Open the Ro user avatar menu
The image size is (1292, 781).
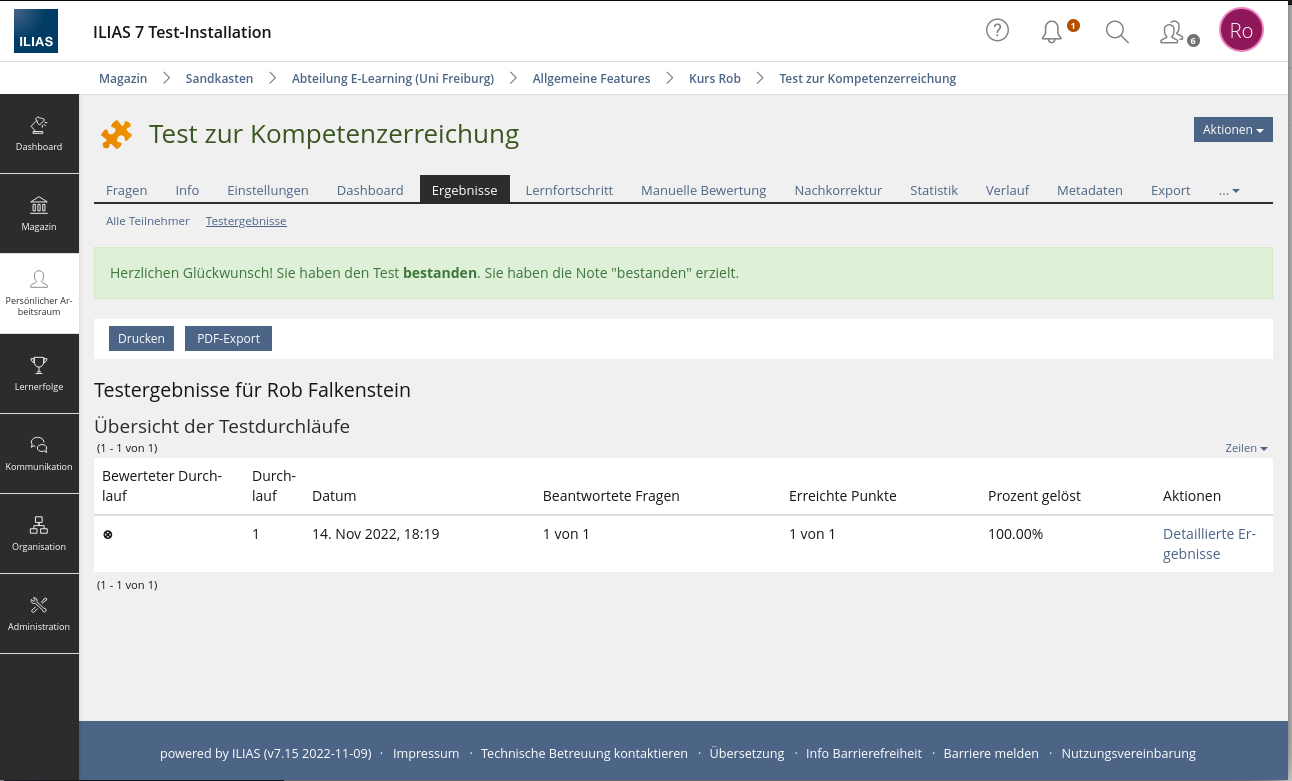[x=1241, y=31]
